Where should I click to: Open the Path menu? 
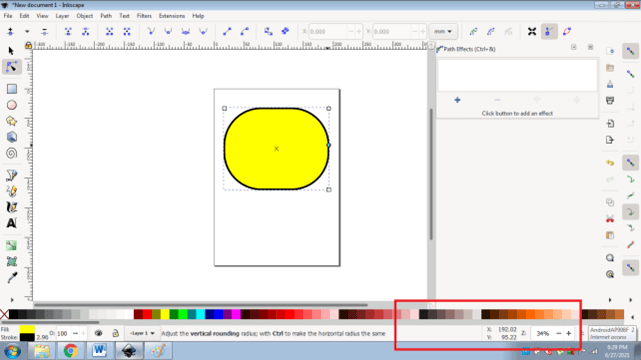click(106, 16)
